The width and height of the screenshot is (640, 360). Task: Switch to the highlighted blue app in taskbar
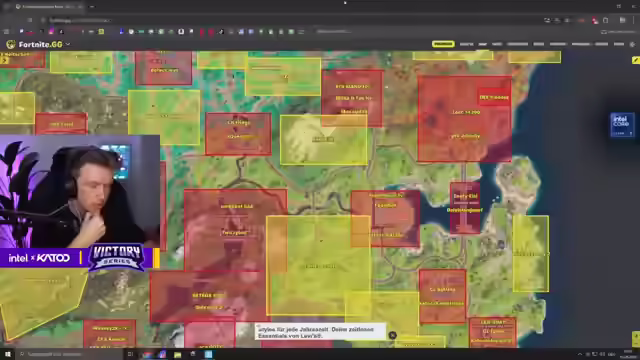[x=208, y=354]
